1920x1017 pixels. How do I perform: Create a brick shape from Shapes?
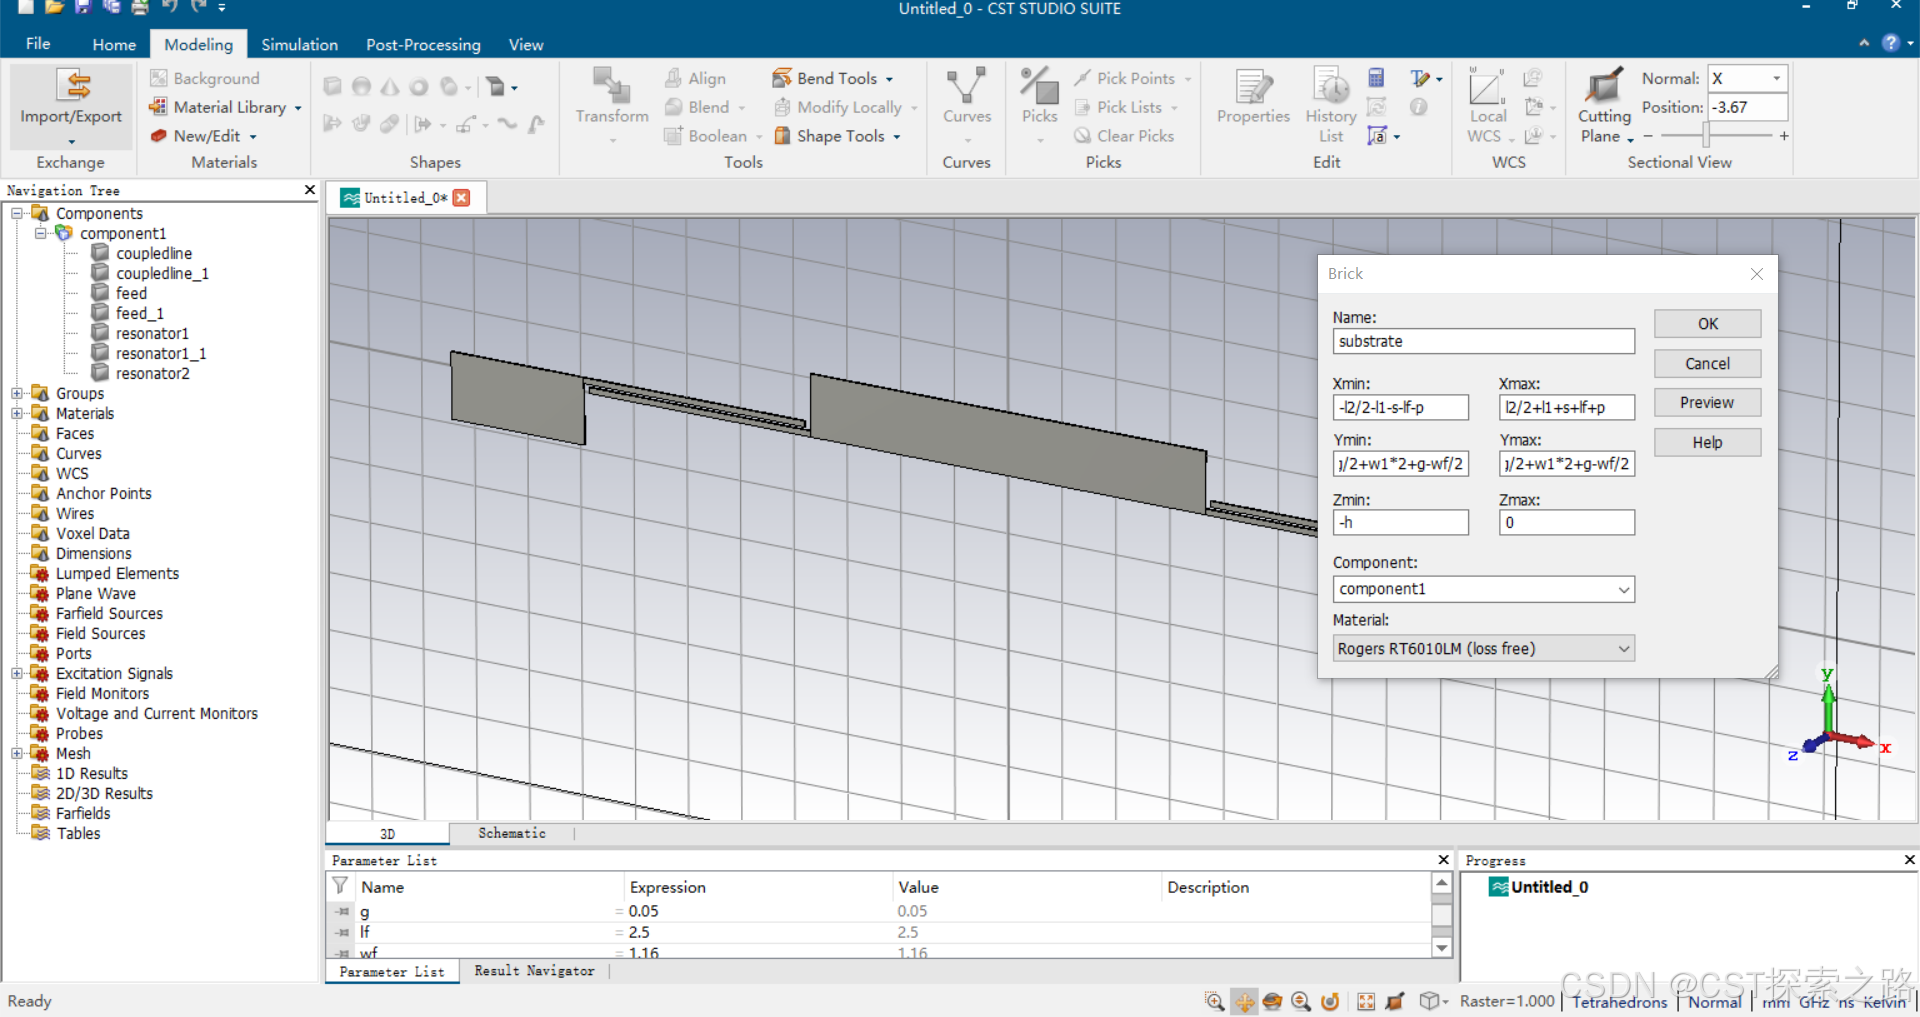pos(333,87)
